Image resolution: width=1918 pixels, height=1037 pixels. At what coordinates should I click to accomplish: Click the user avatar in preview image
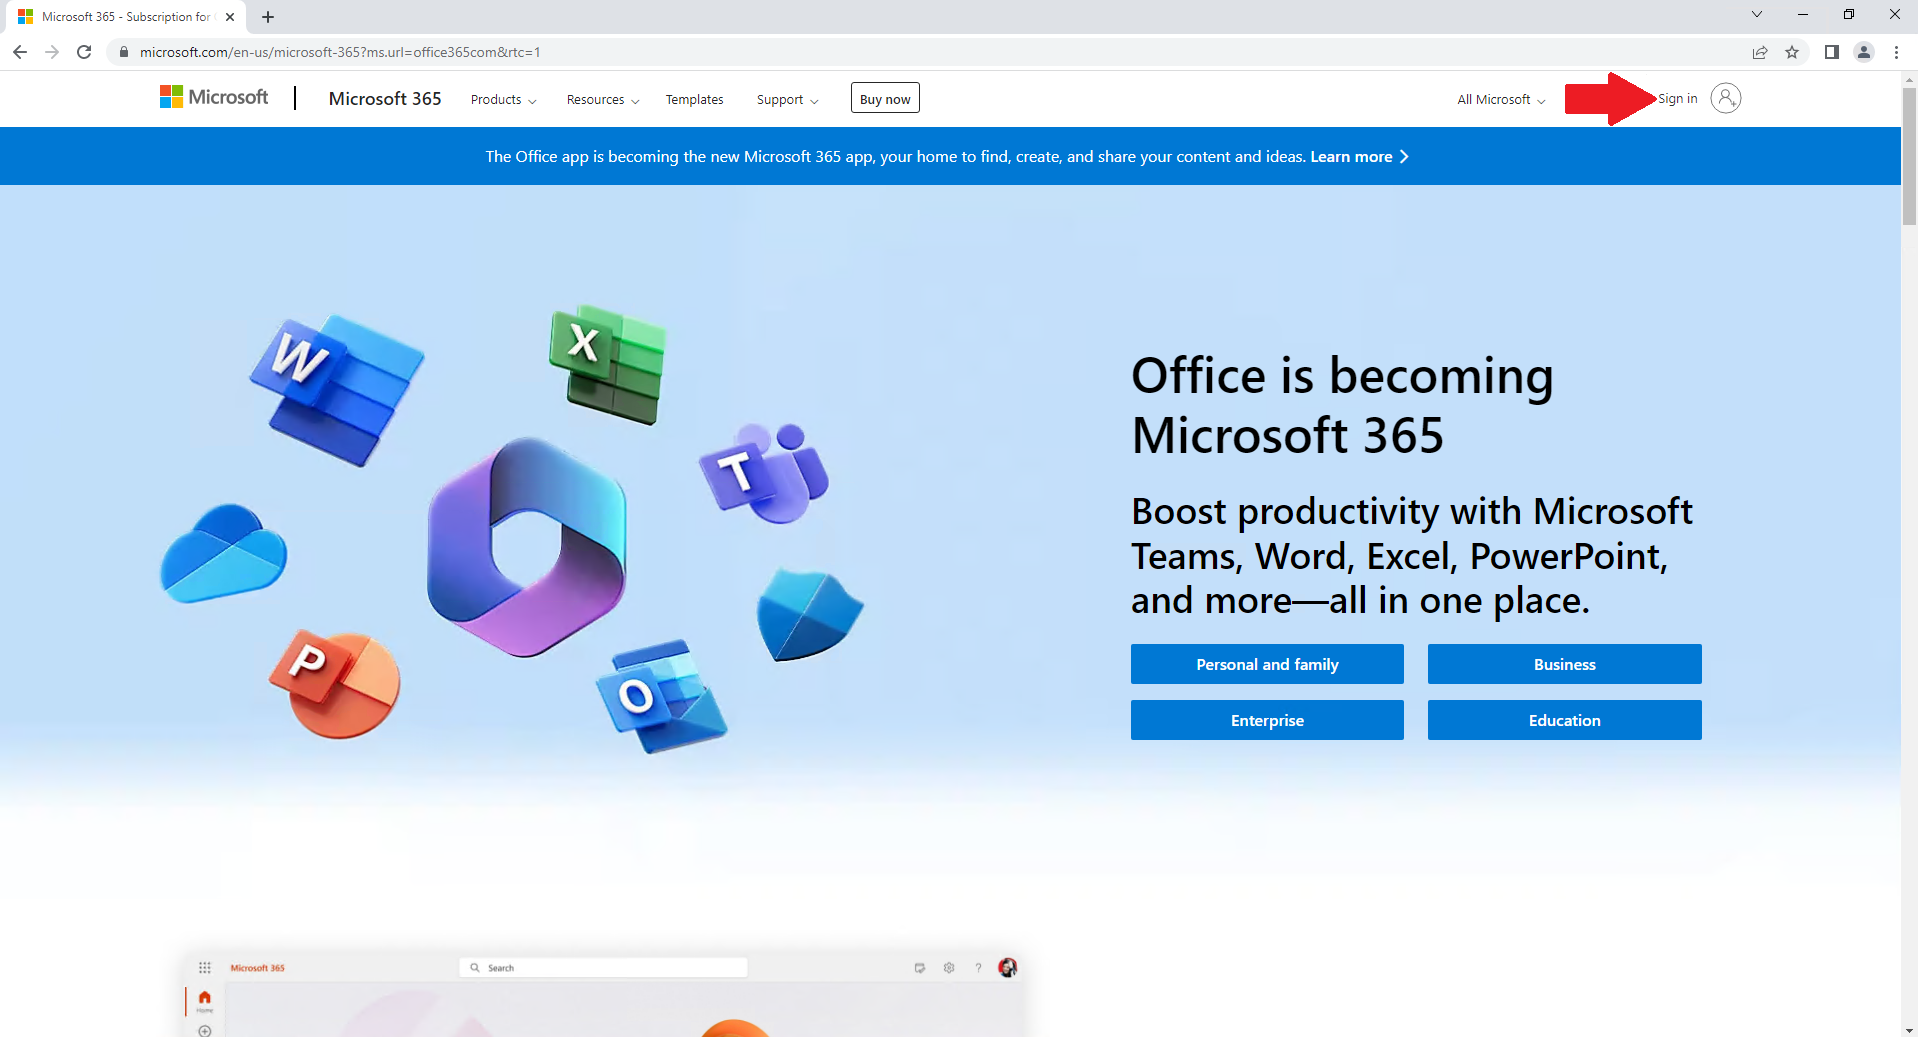[x=1007, y=967]
